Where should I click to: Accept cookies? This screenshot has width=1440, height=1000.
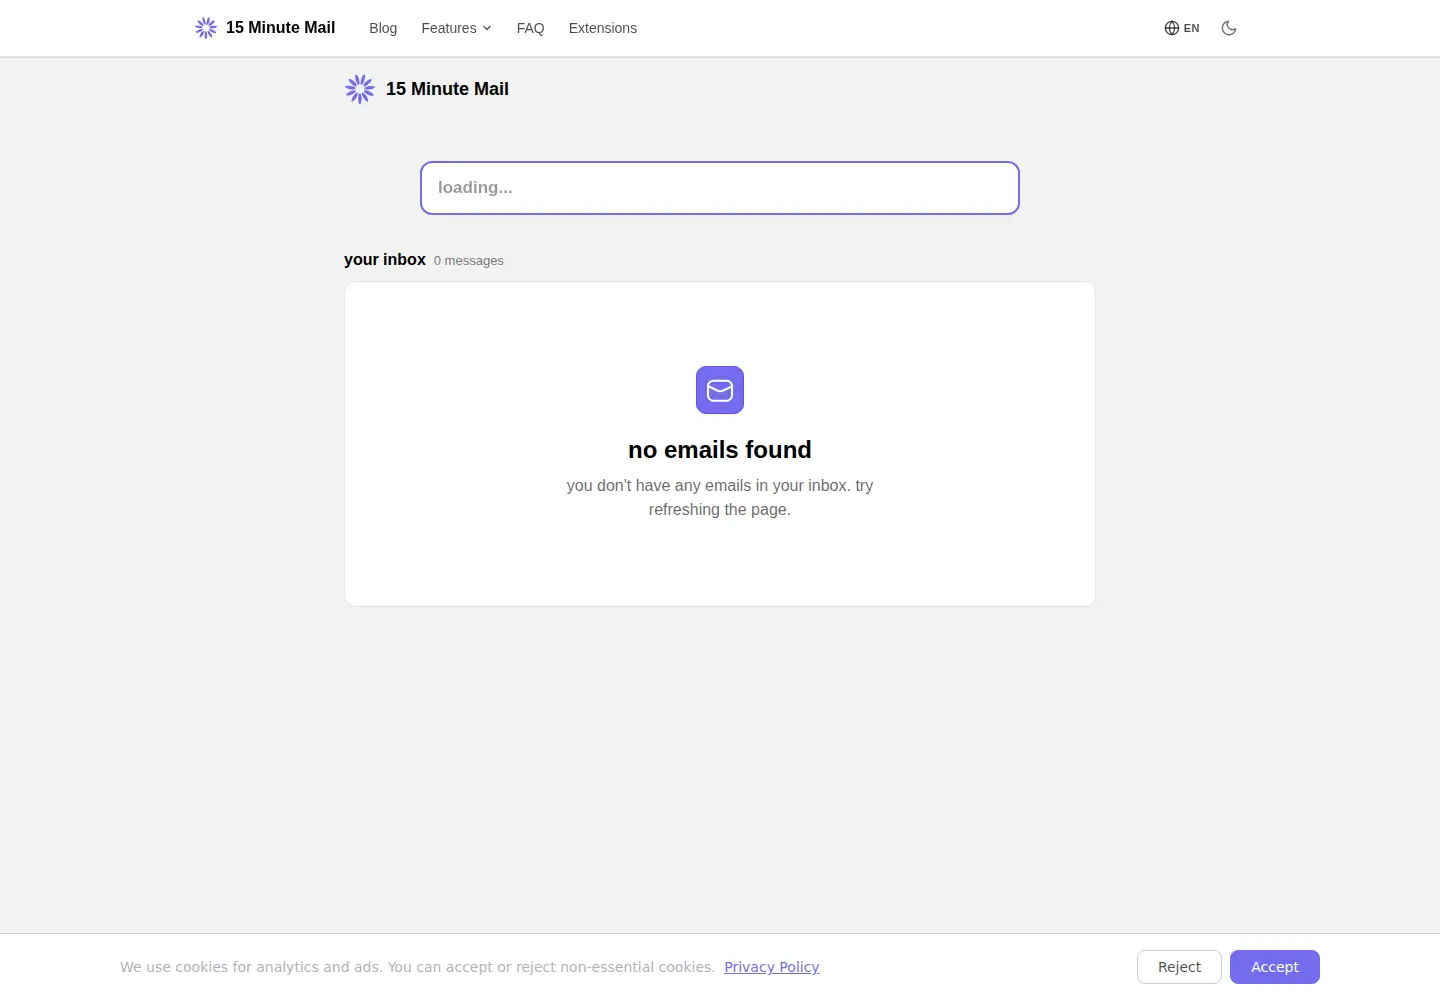click(1275, 967)
